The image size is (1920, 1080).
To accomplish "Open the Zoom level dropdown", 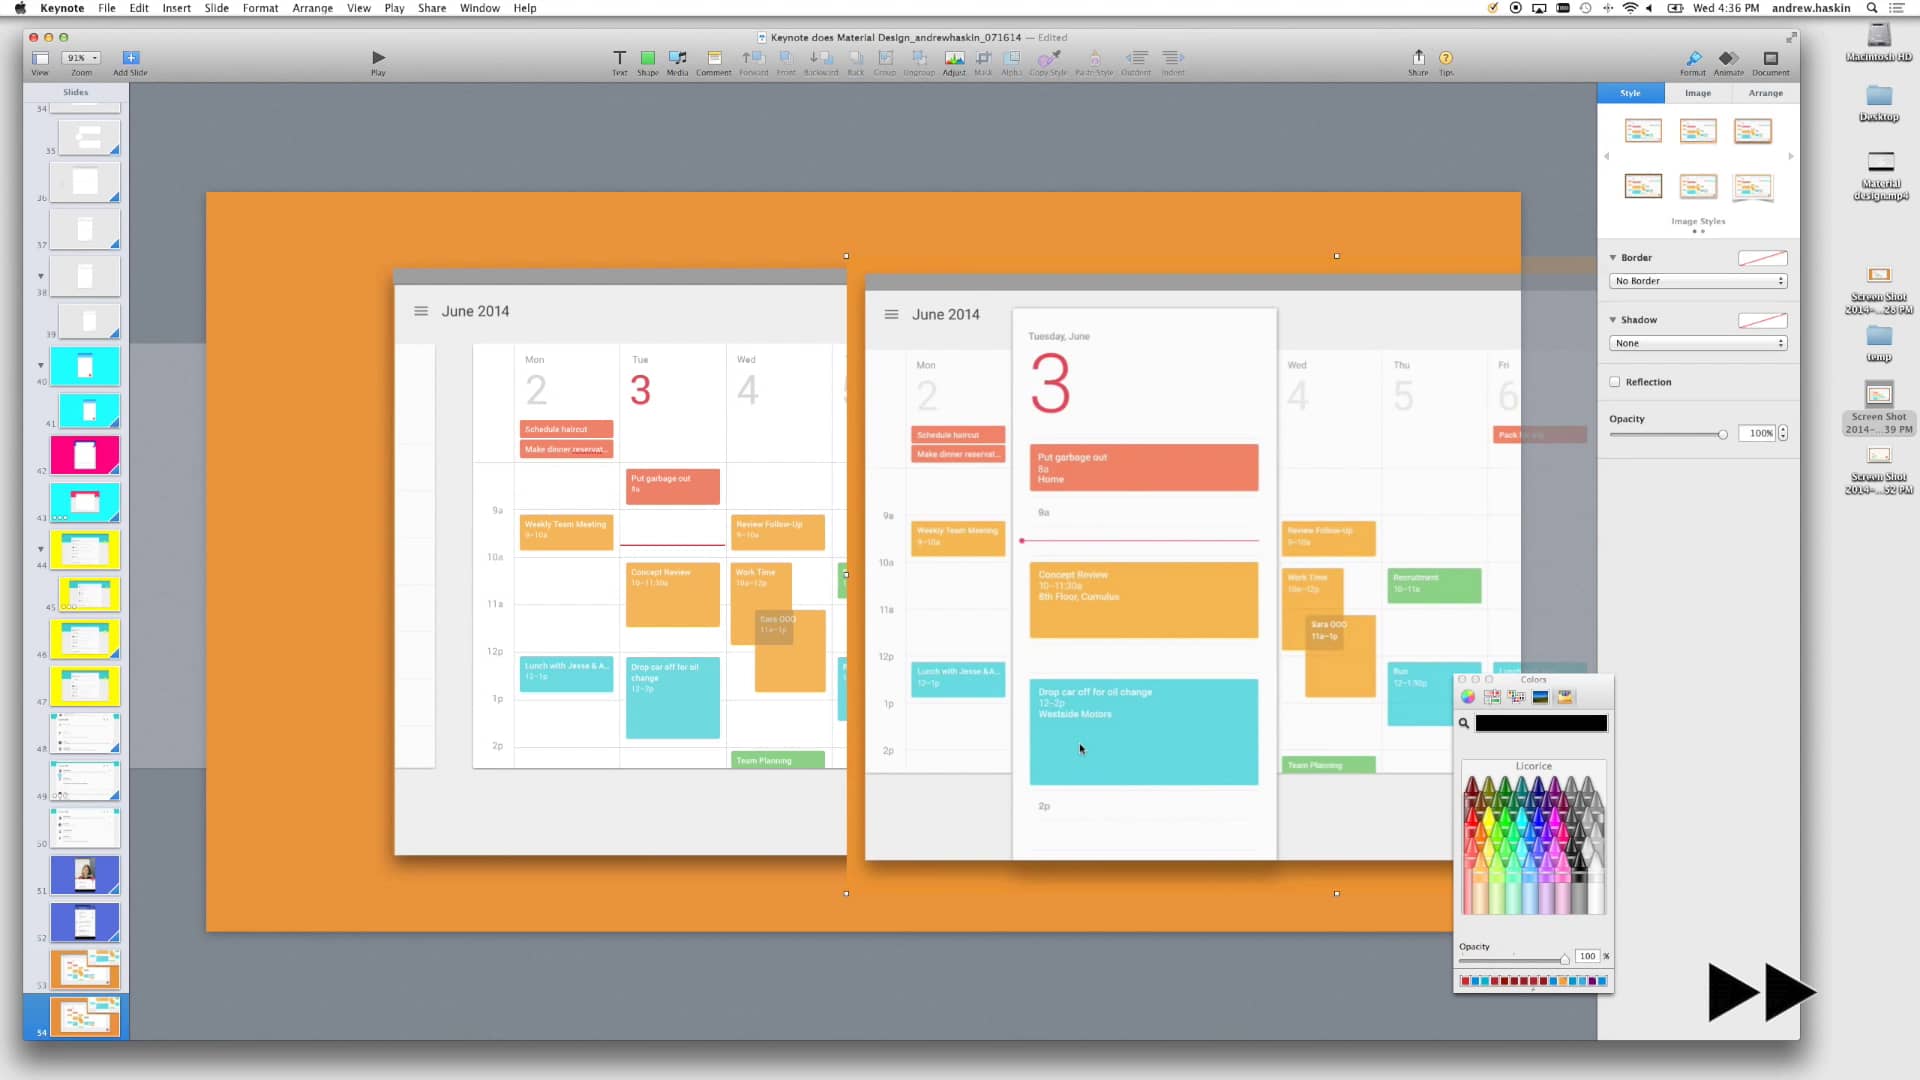I will [x=80, y=57].
